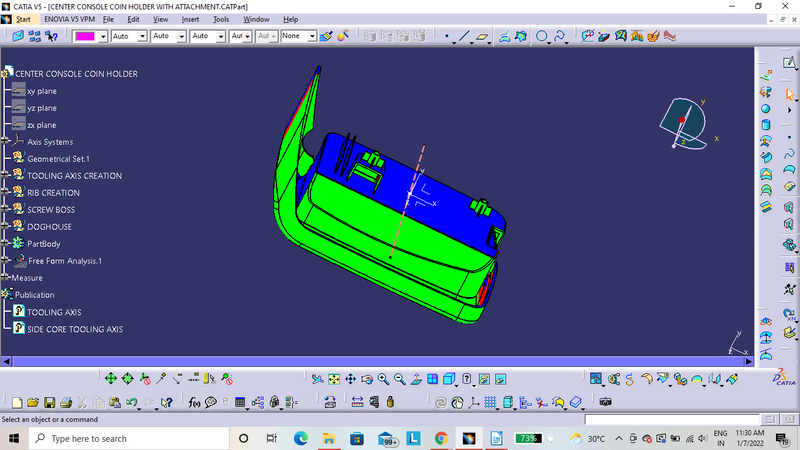Click the horizontal scrollbar right arrow
Image resolution: width=800 pixels, height=450 pixels.
coord(748,362)
